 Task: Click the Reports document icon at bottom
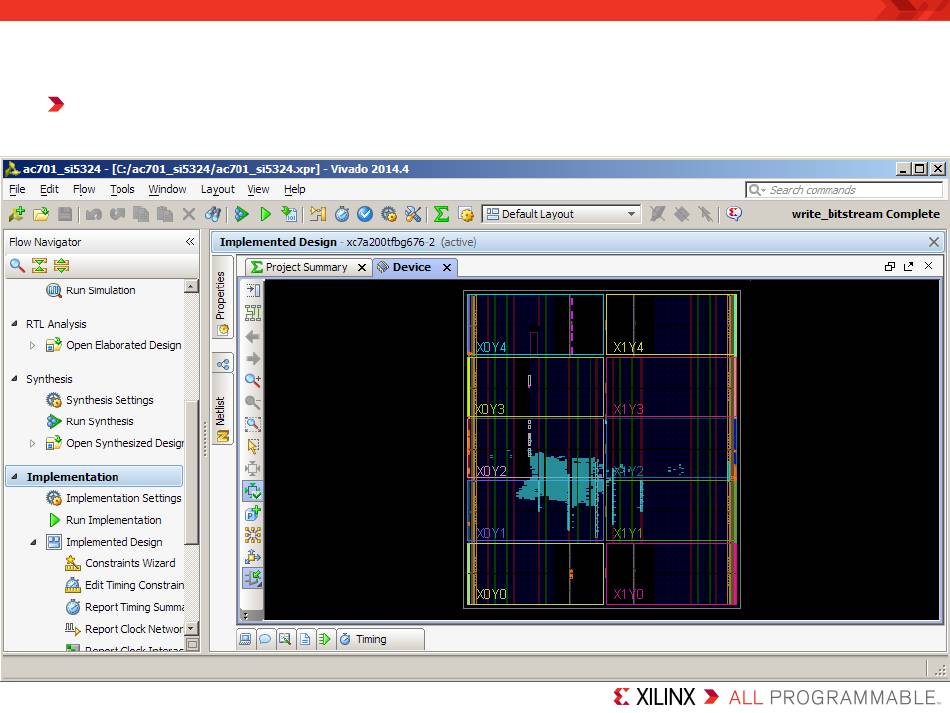point(305,639)
